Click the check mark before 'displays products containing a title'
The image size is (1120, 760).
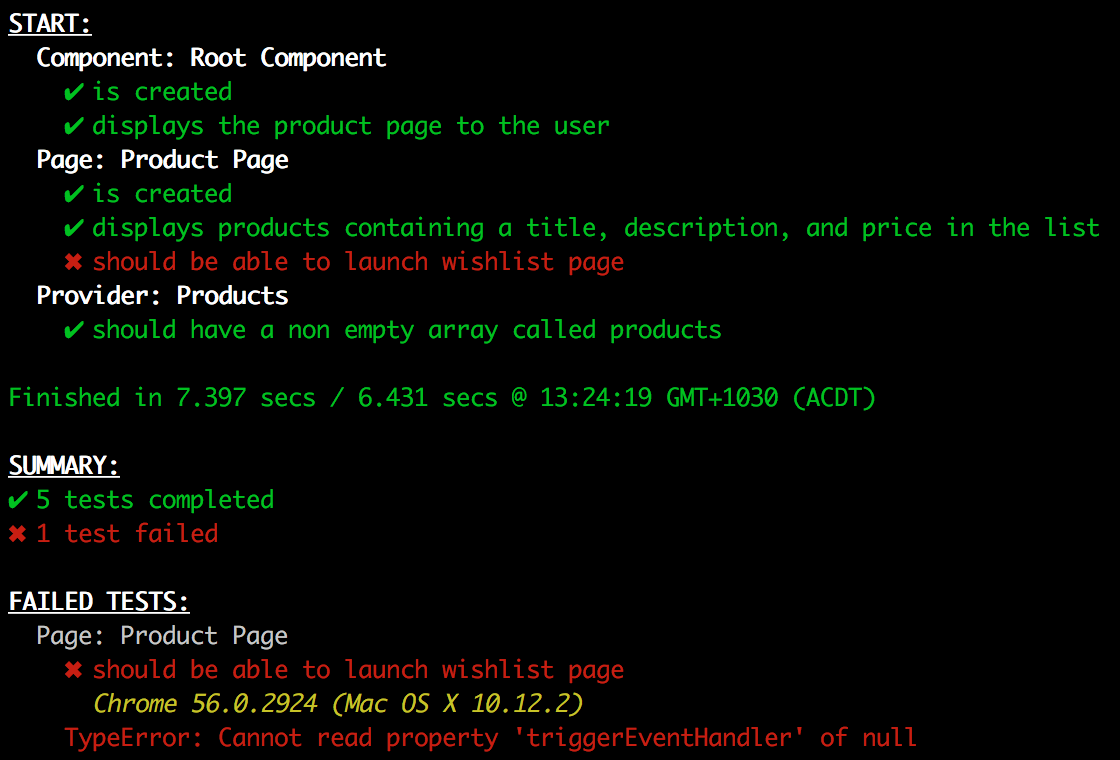74,229
